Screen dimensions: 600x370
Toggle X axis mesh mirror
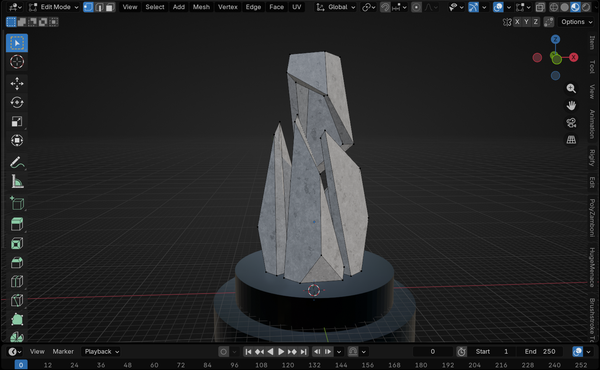[x=517, y=22]
